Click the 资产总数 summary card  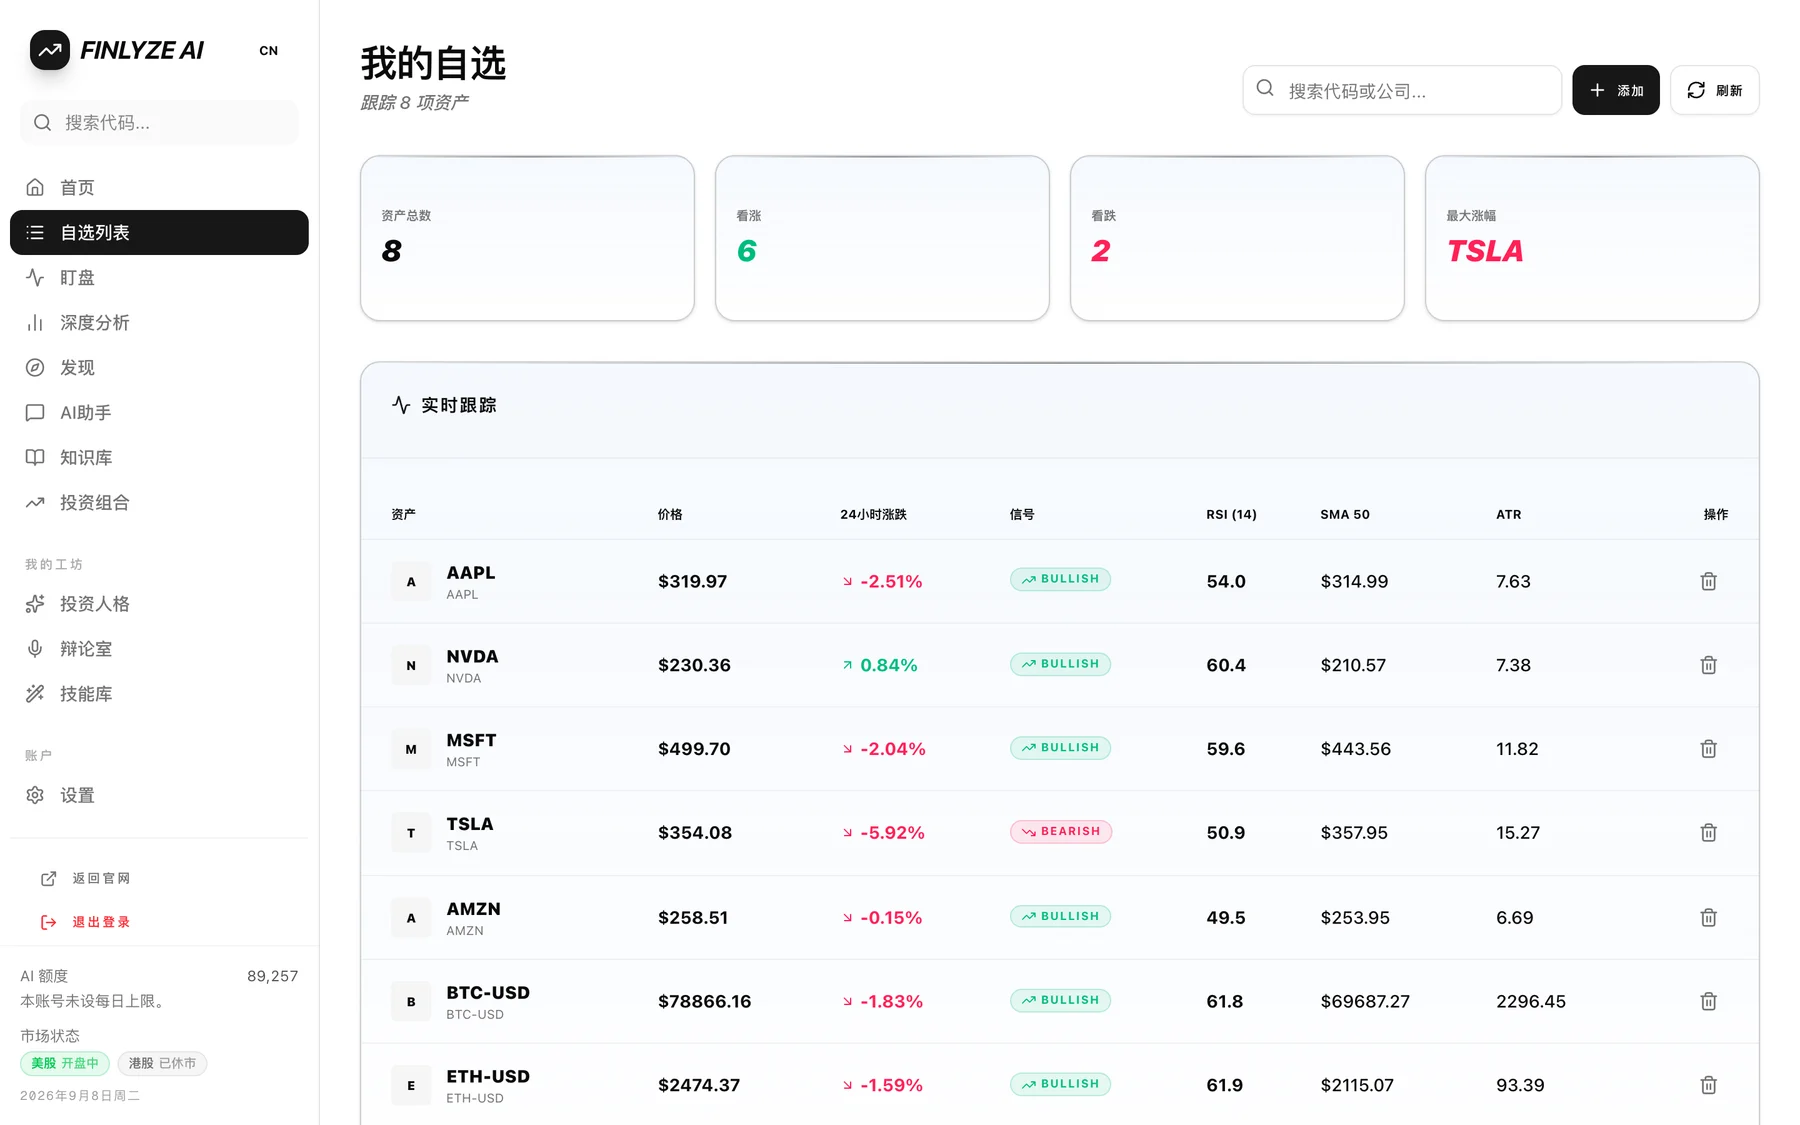tap(527, 238)
